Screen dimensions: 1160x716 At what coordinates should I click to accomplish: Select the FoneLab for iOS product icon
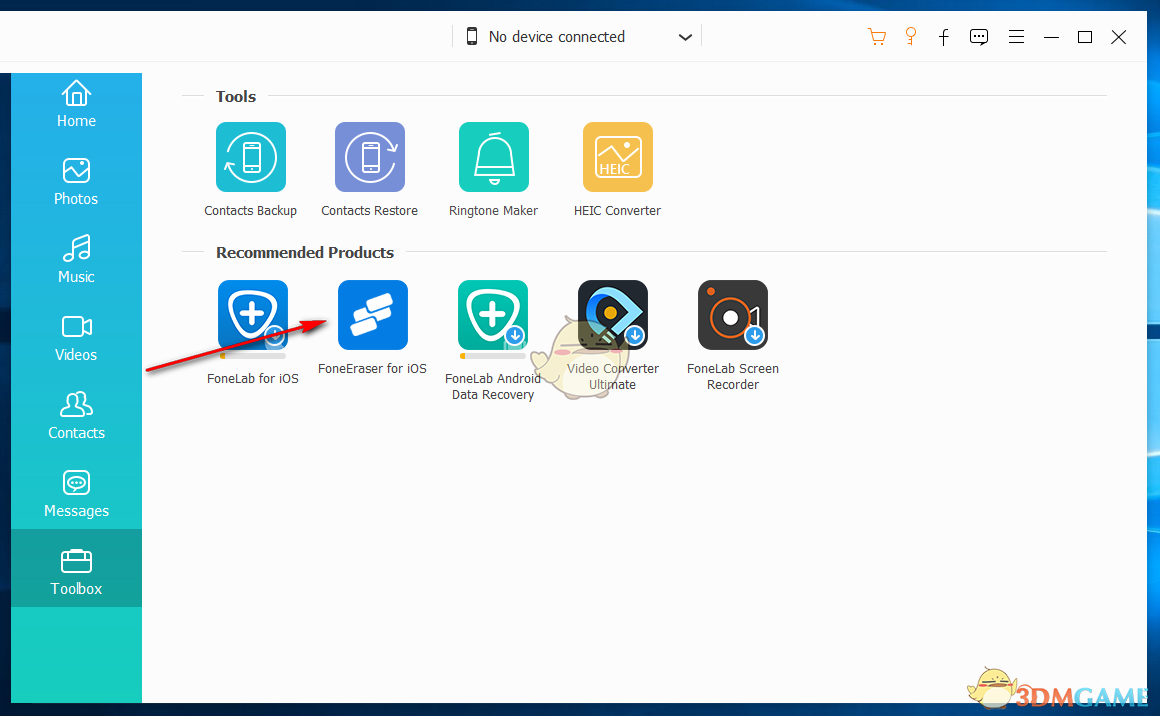253,315
